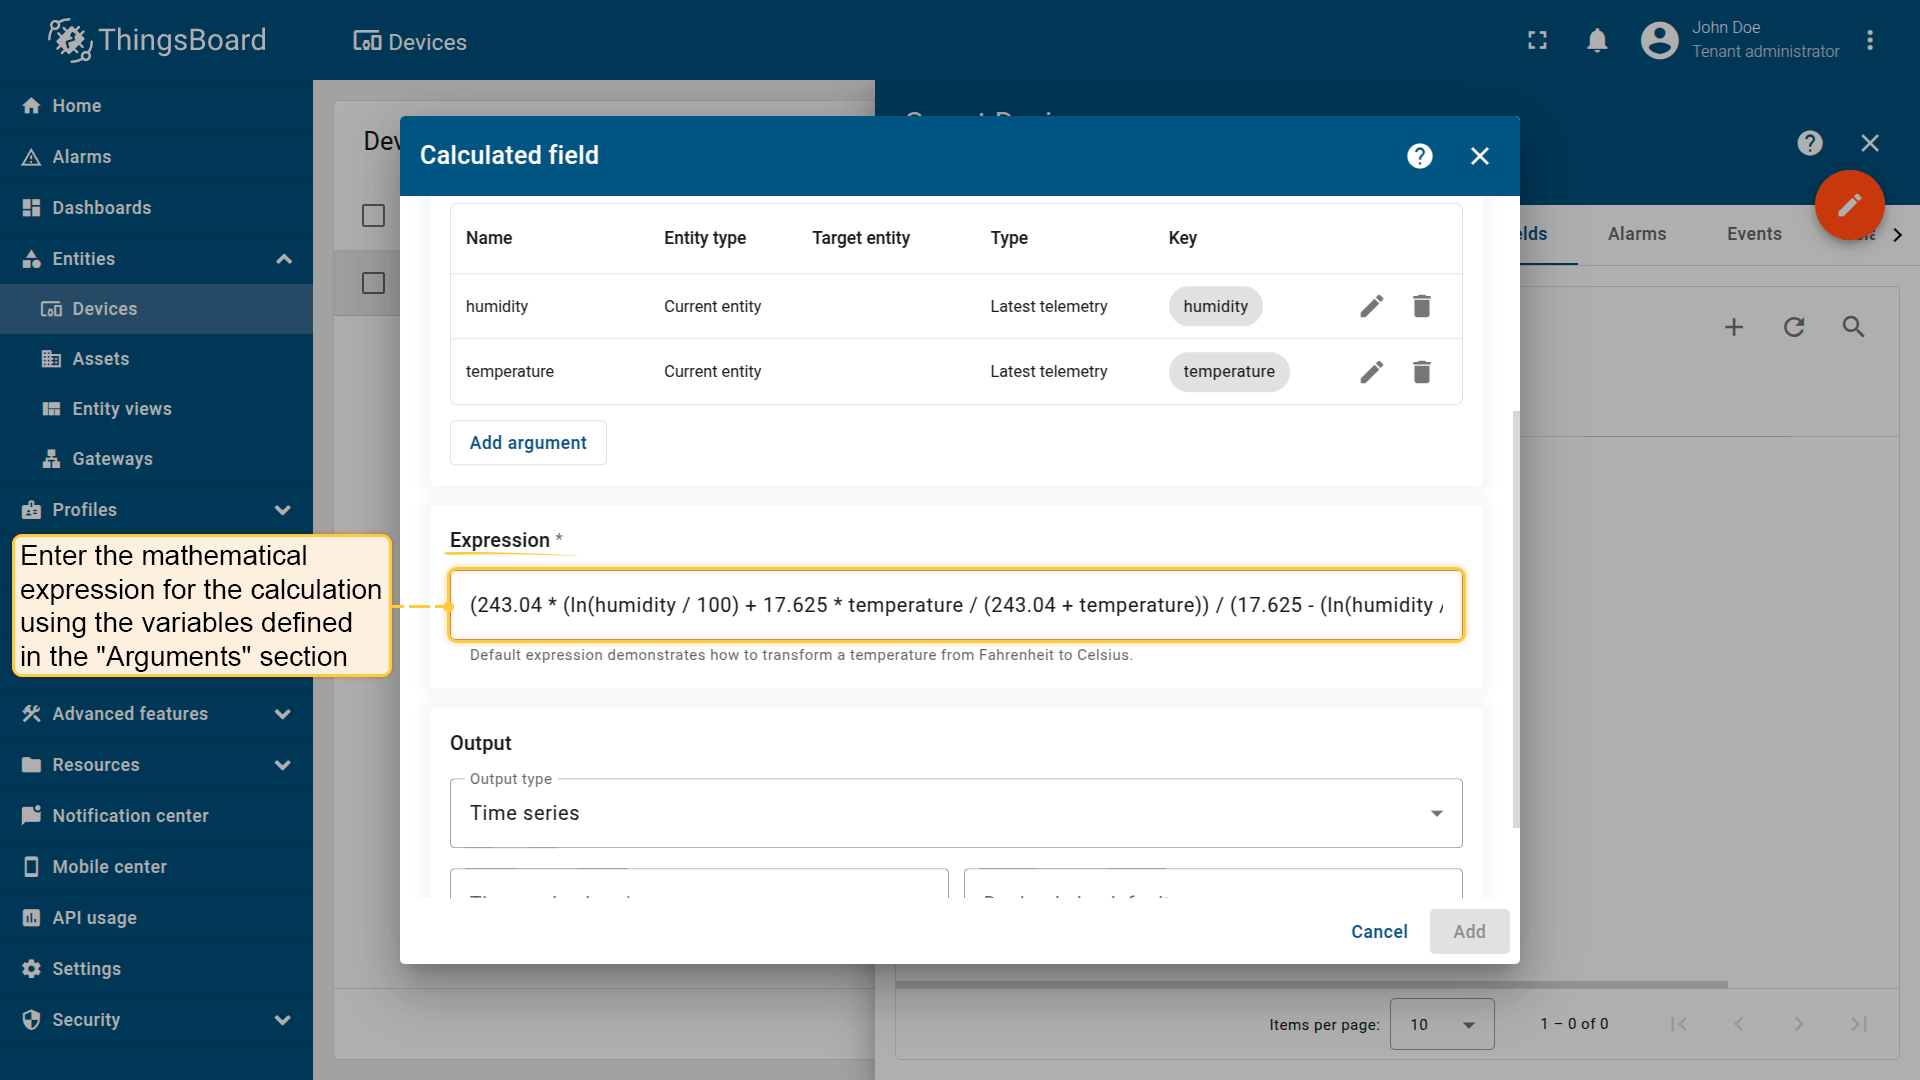
Task: Check the first device row checkbox
Action: pyautogui.click(x=373, y=284)
